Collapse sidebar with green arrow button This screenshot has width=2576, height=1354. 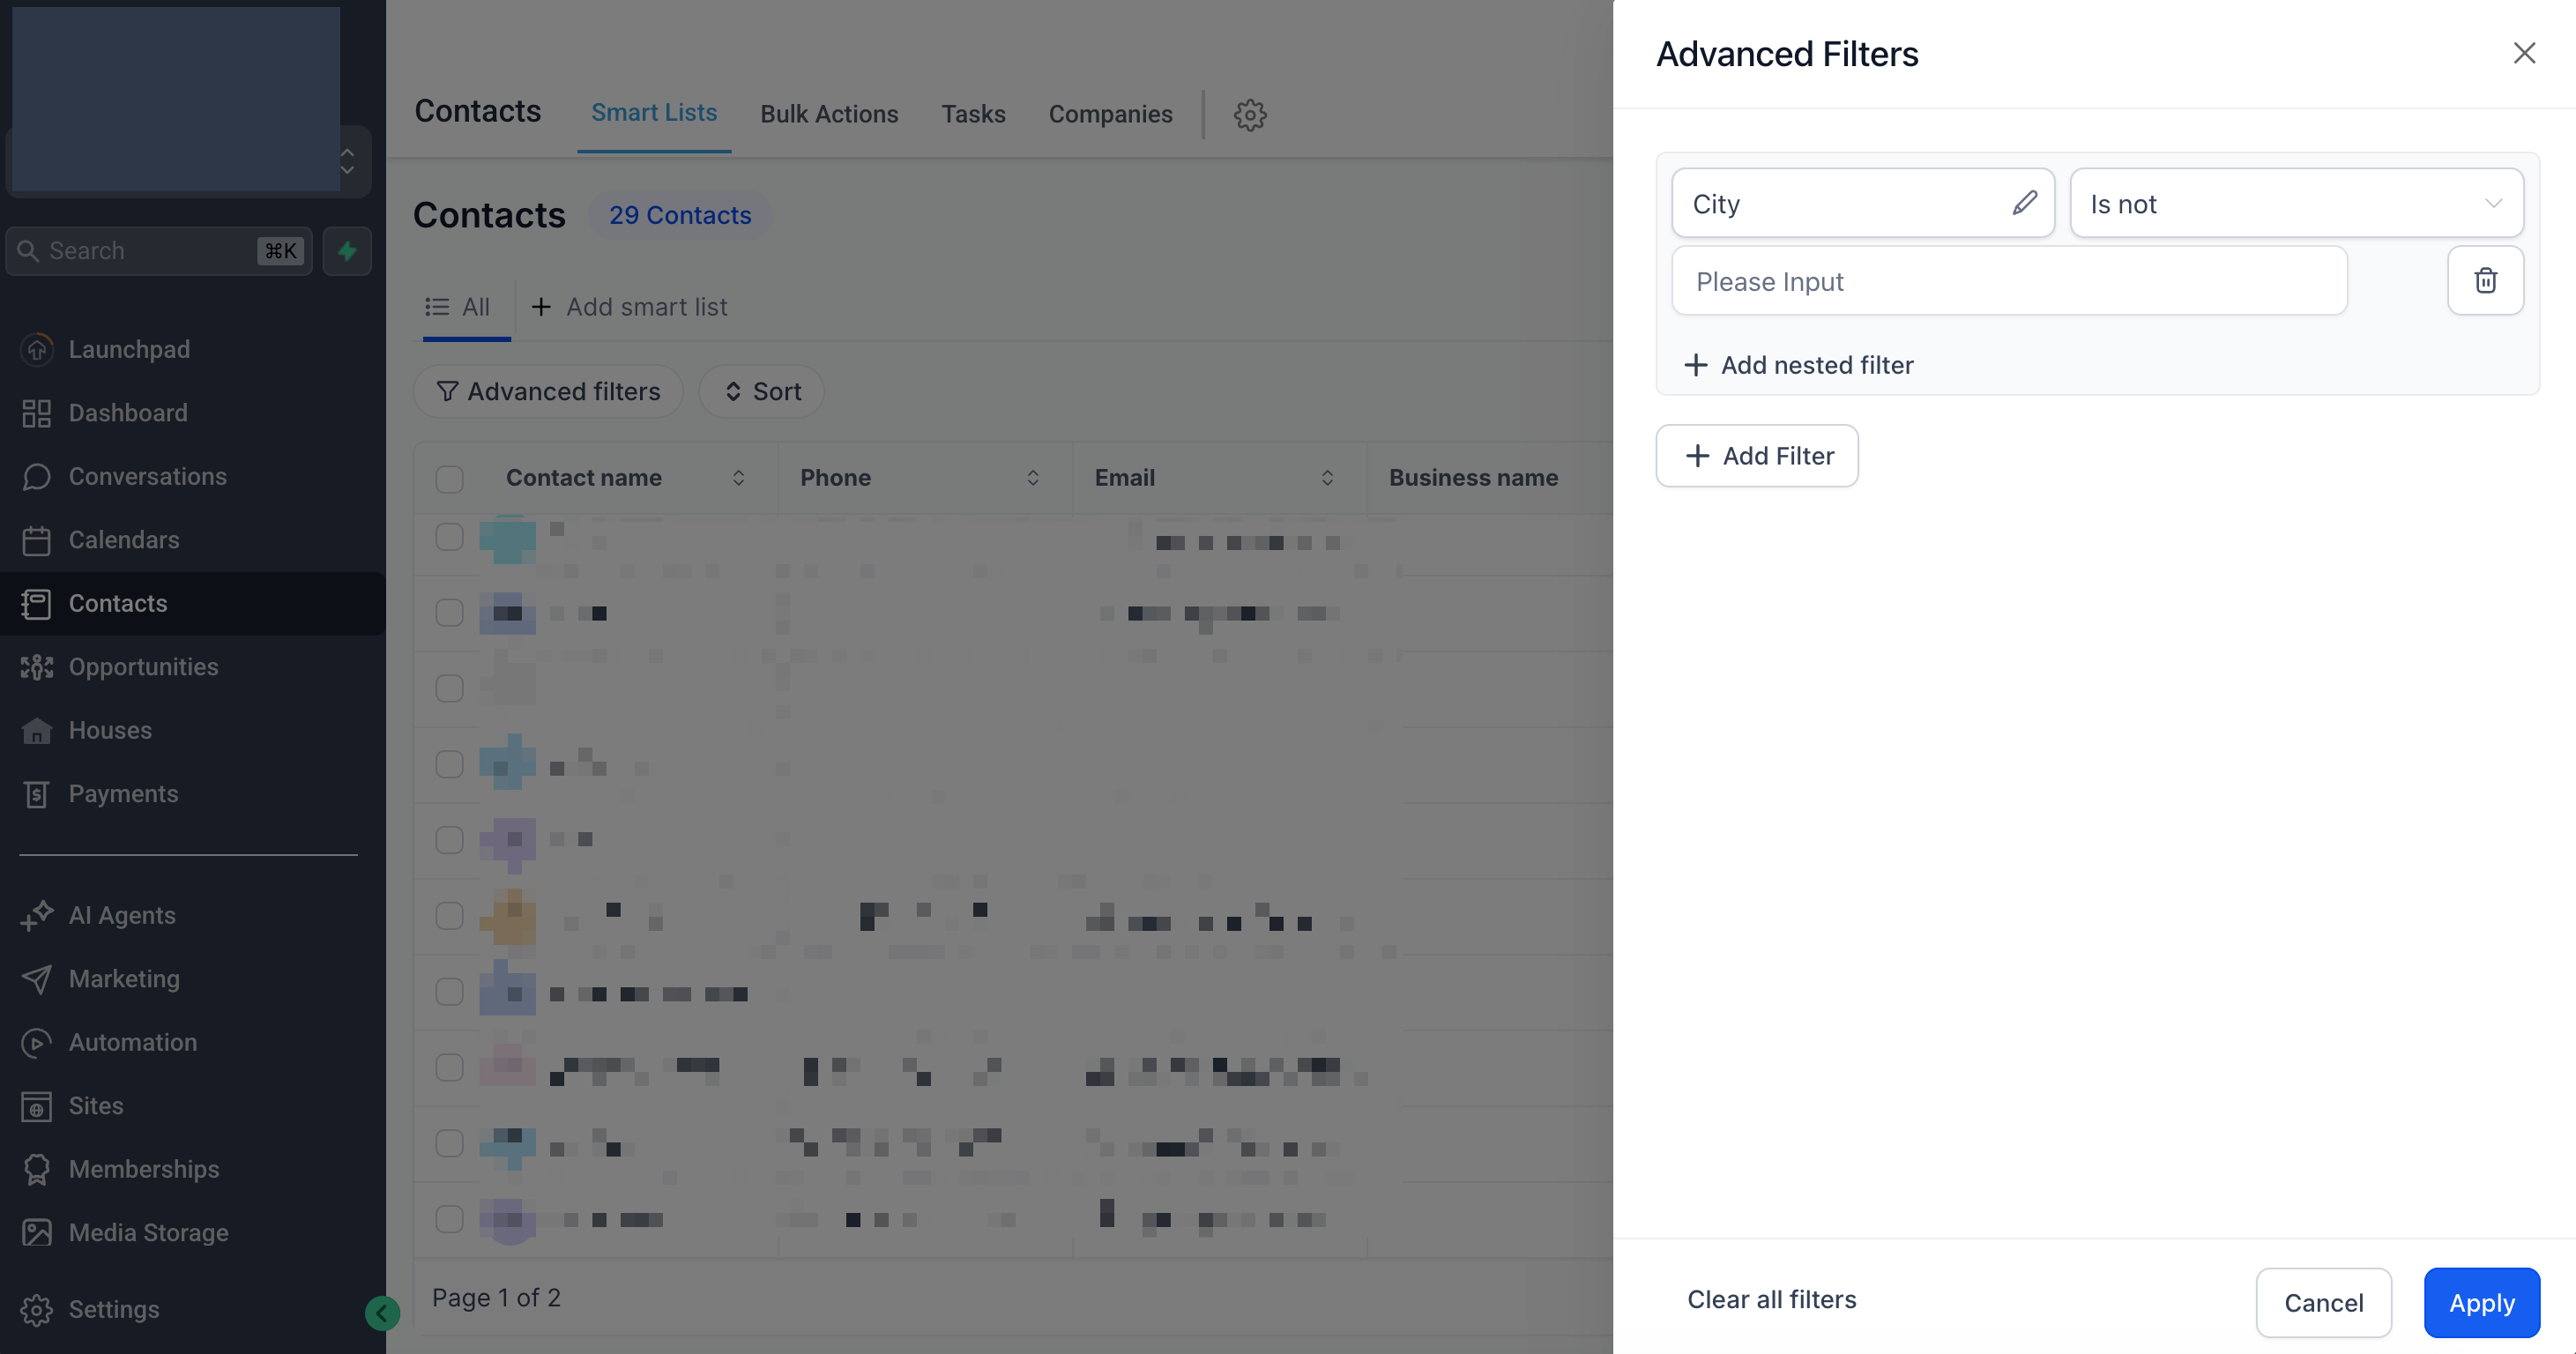pos(382,1312)
